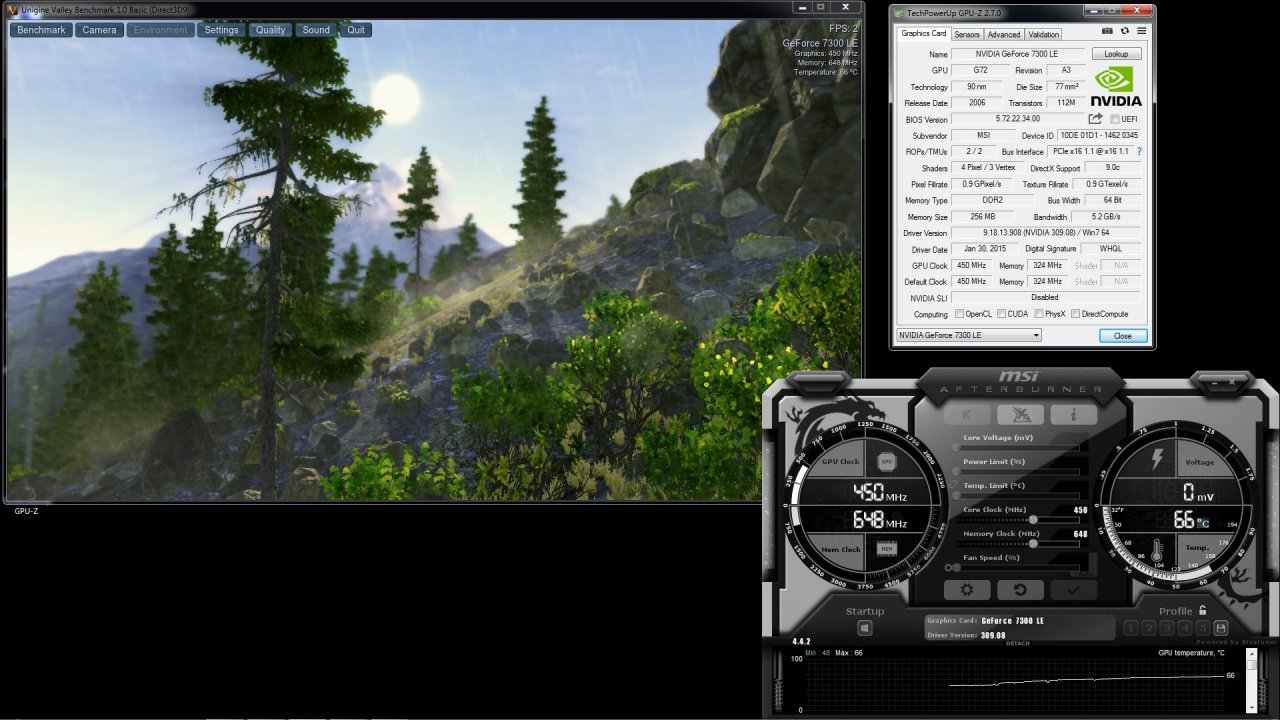The width and height of the screenshot is (1280, 720).
Task: Click the Lookup button
Action: click(1116, 54)
